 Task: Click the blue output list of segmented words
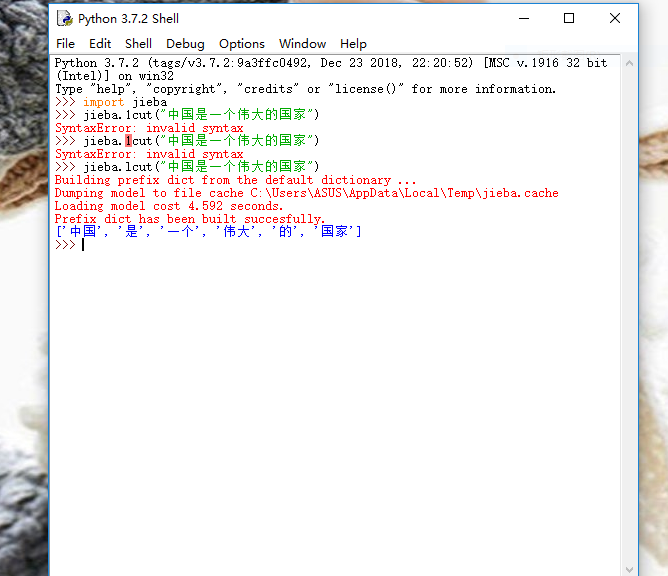point(208,231)
